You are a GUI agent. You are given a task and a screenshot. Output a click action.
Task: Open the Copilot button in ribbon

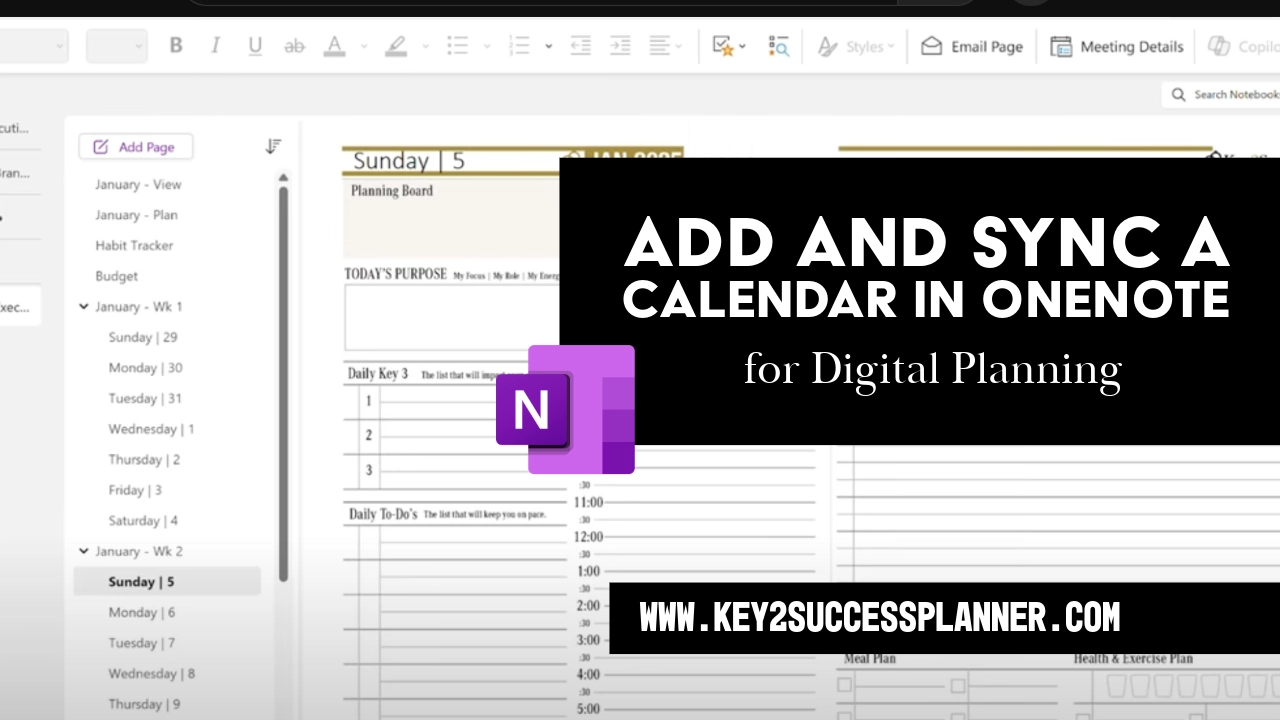click(1243, 46)
